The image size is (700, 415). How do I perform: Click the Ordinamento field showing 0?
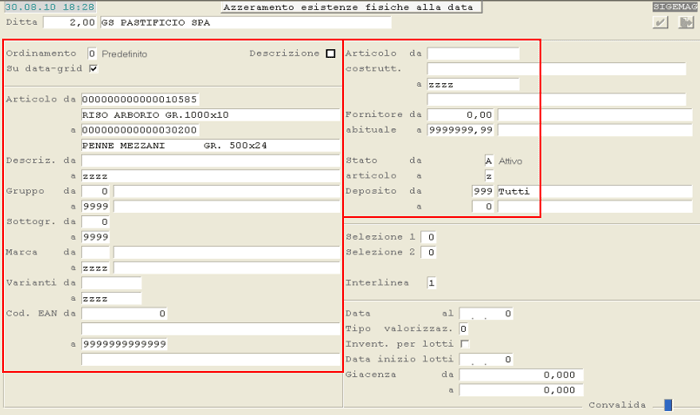91,53
